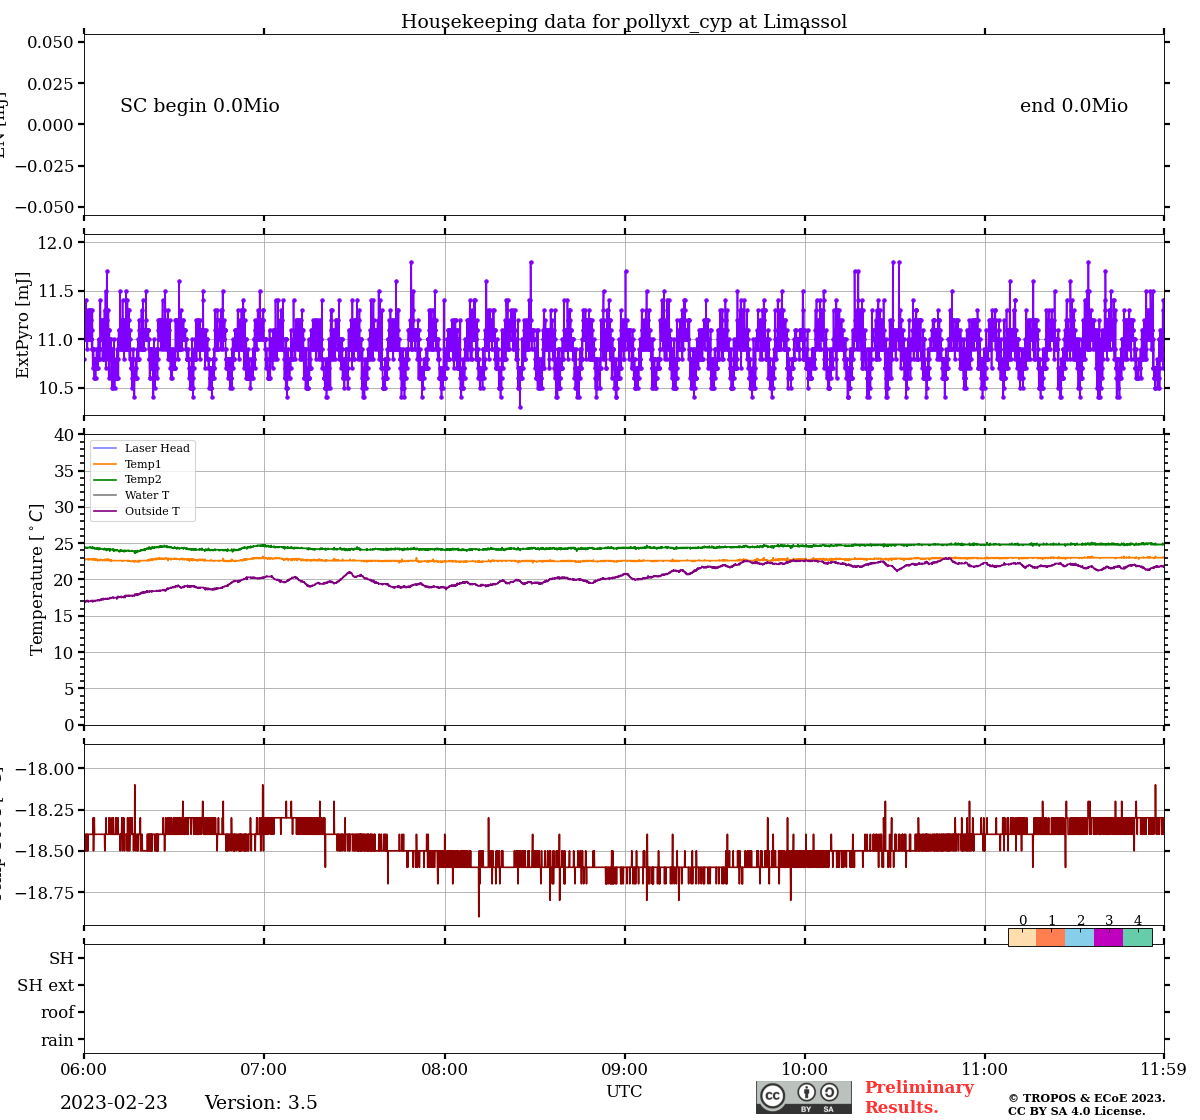Image resolution: width=1200 pixels, height=1120 pixels.
Task: Click the Temp1 legend entry
Action: tap(128, 464)
